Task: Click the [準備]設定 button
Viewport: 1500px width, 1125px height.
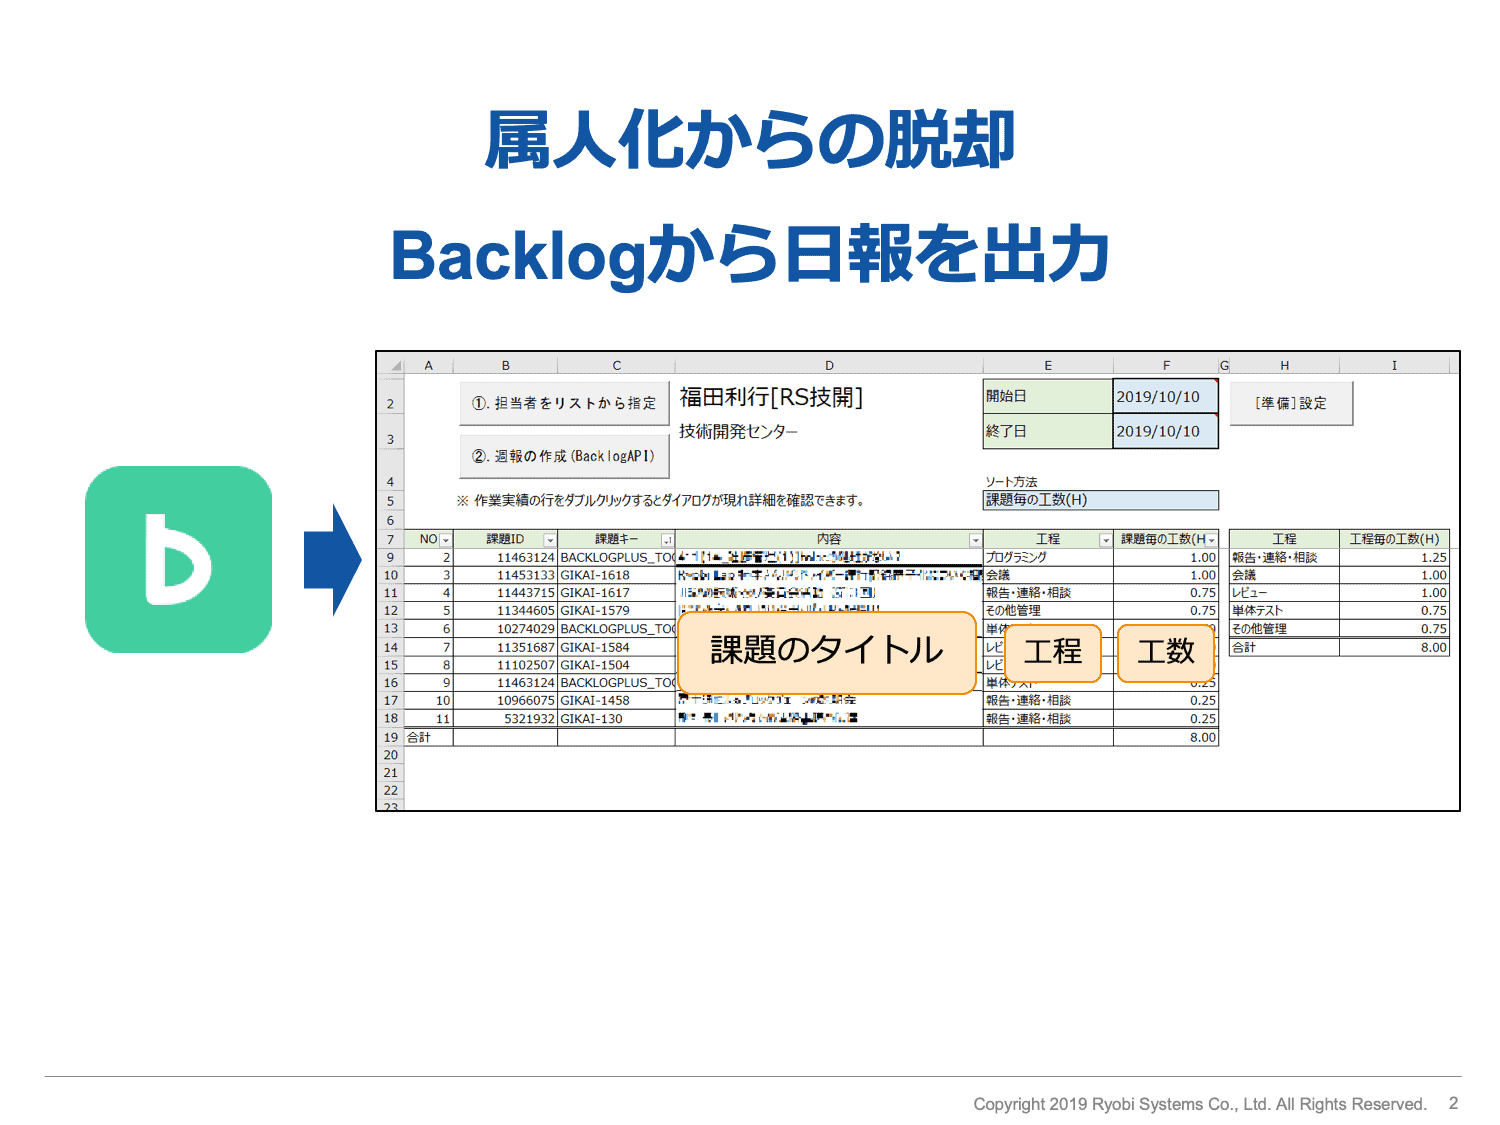Action: (1291, 403)
